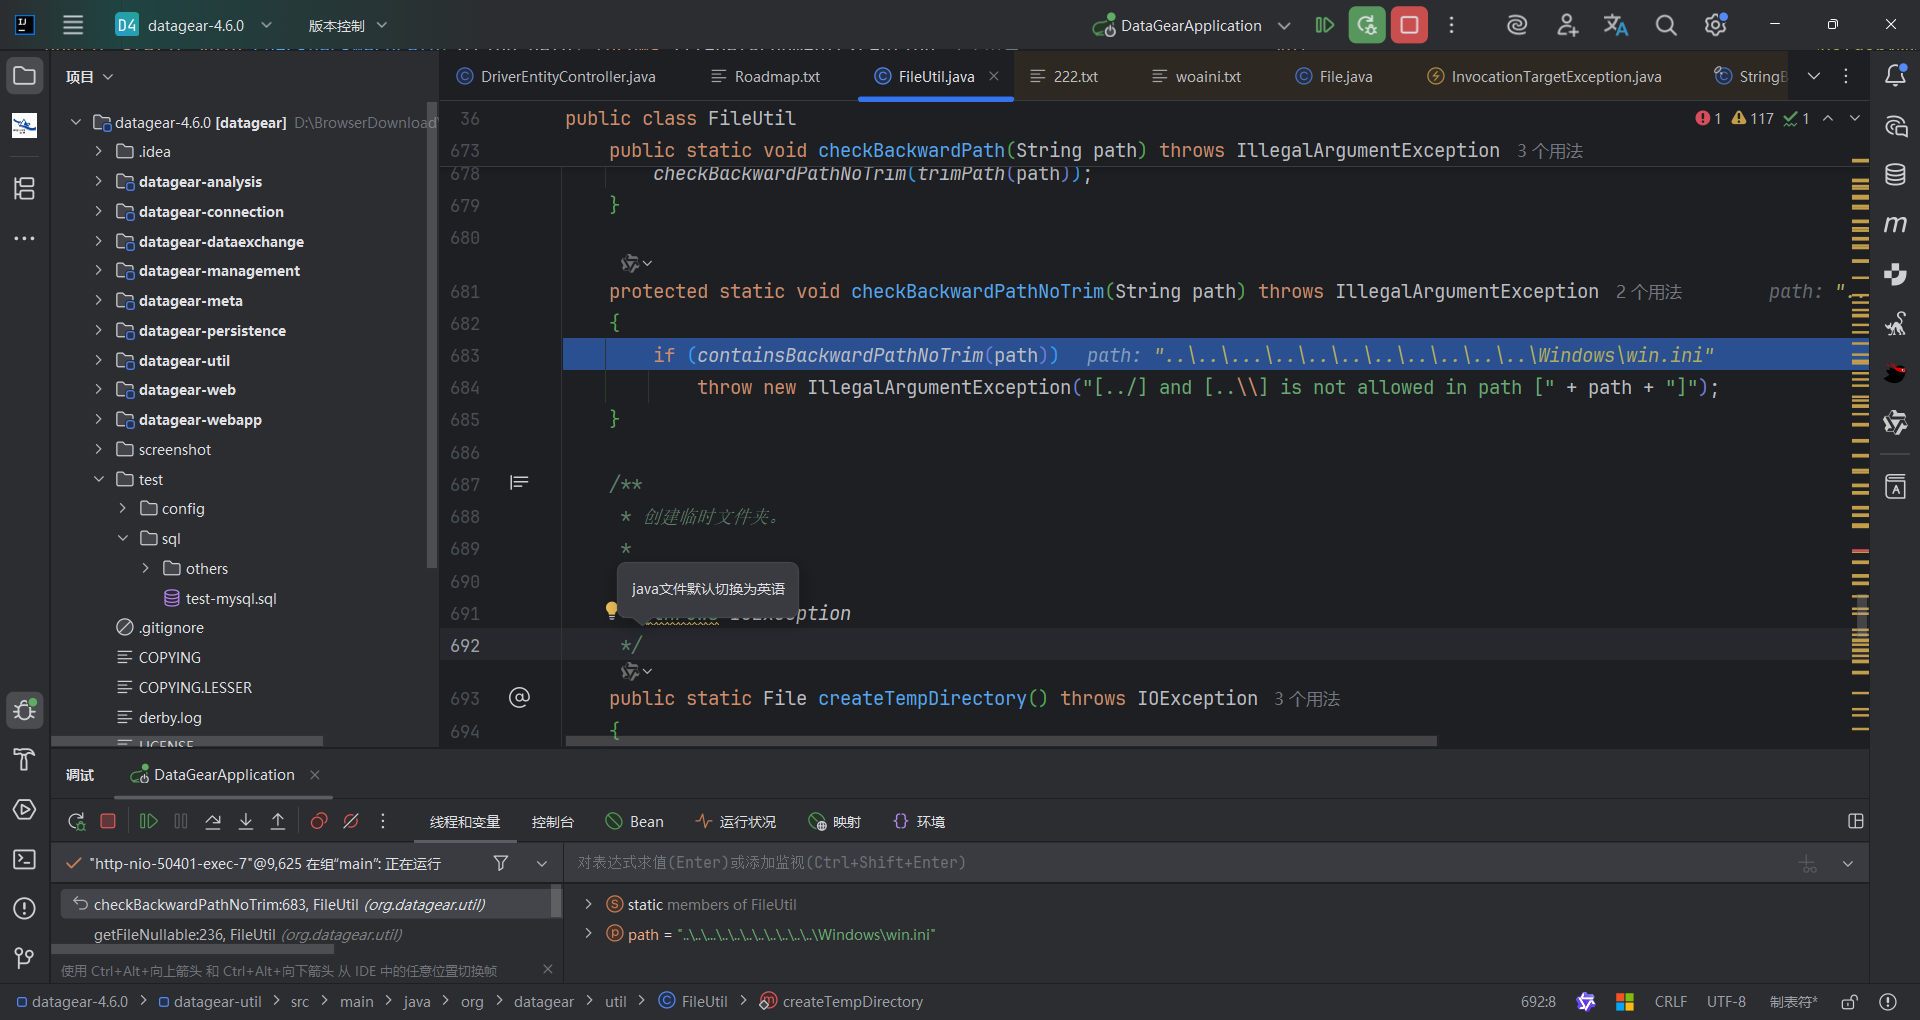Click Step Over in debug toolbar
This screenshot has height=1020, width=1920.
(x=213, y=821)
